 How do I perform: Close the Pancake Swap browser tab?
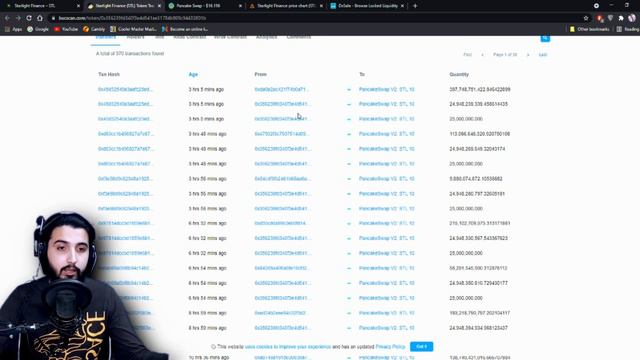240,6
